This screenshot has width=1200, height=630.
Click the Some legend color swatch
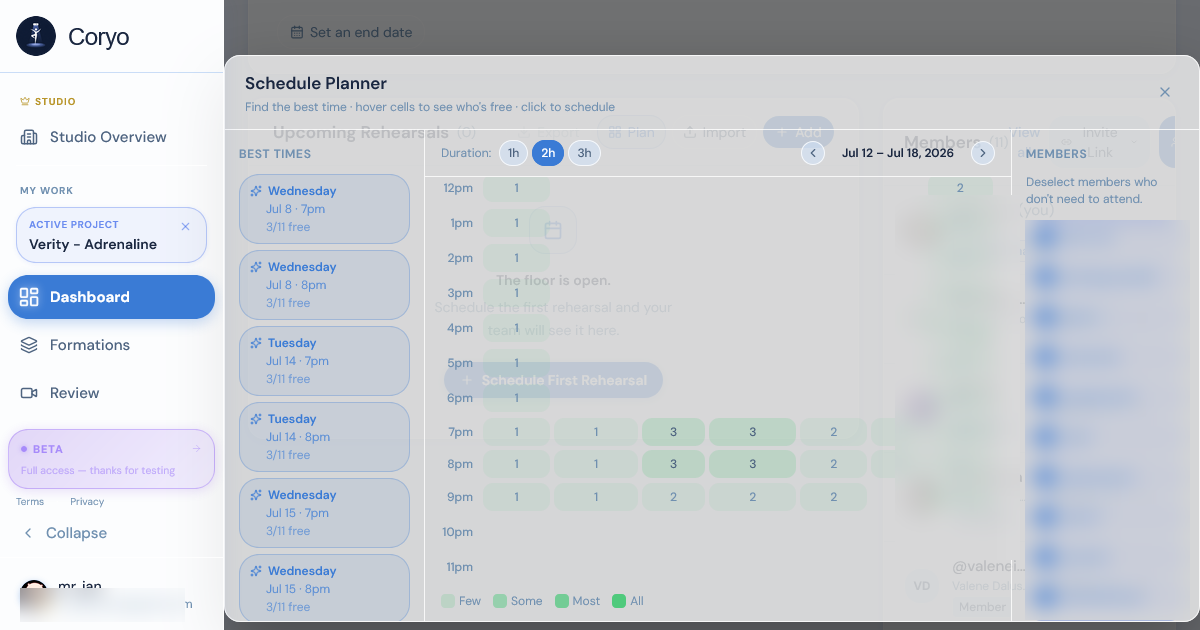click(500, 601)
